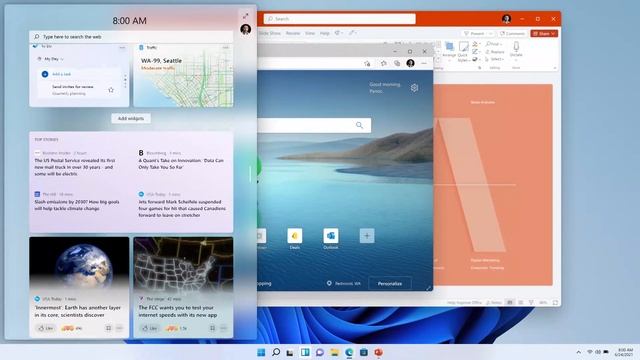The image size is (640, 360).
Task: Open Bloomberg Quant's Take on Innovation story
Action: (181, 164)
